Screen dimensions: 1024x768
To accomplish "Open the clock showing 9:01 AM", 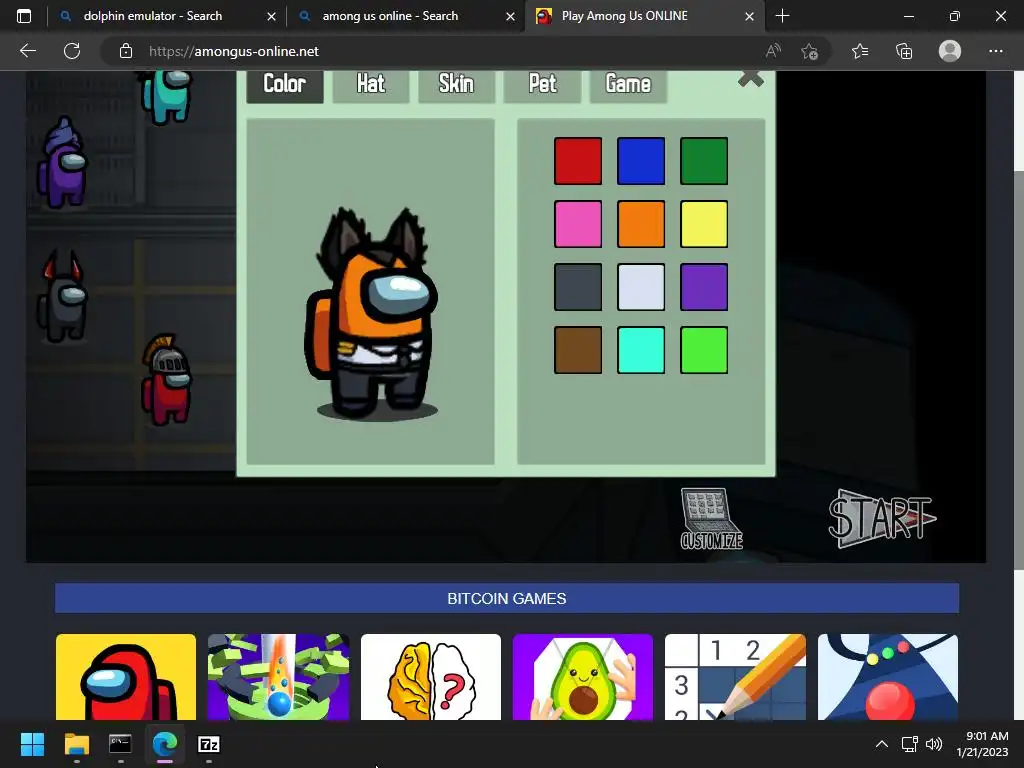I will click(x=983, y=744).
